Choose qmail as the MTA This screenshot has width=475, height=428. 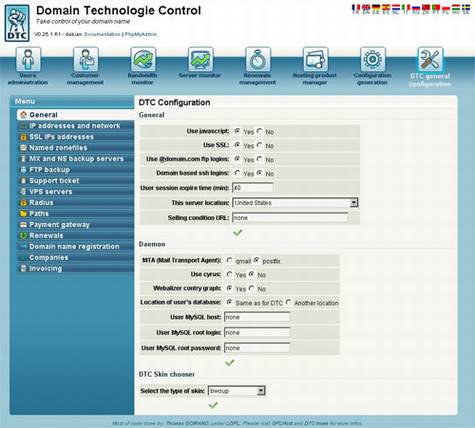pyautogui.click(x=229, y=260)
